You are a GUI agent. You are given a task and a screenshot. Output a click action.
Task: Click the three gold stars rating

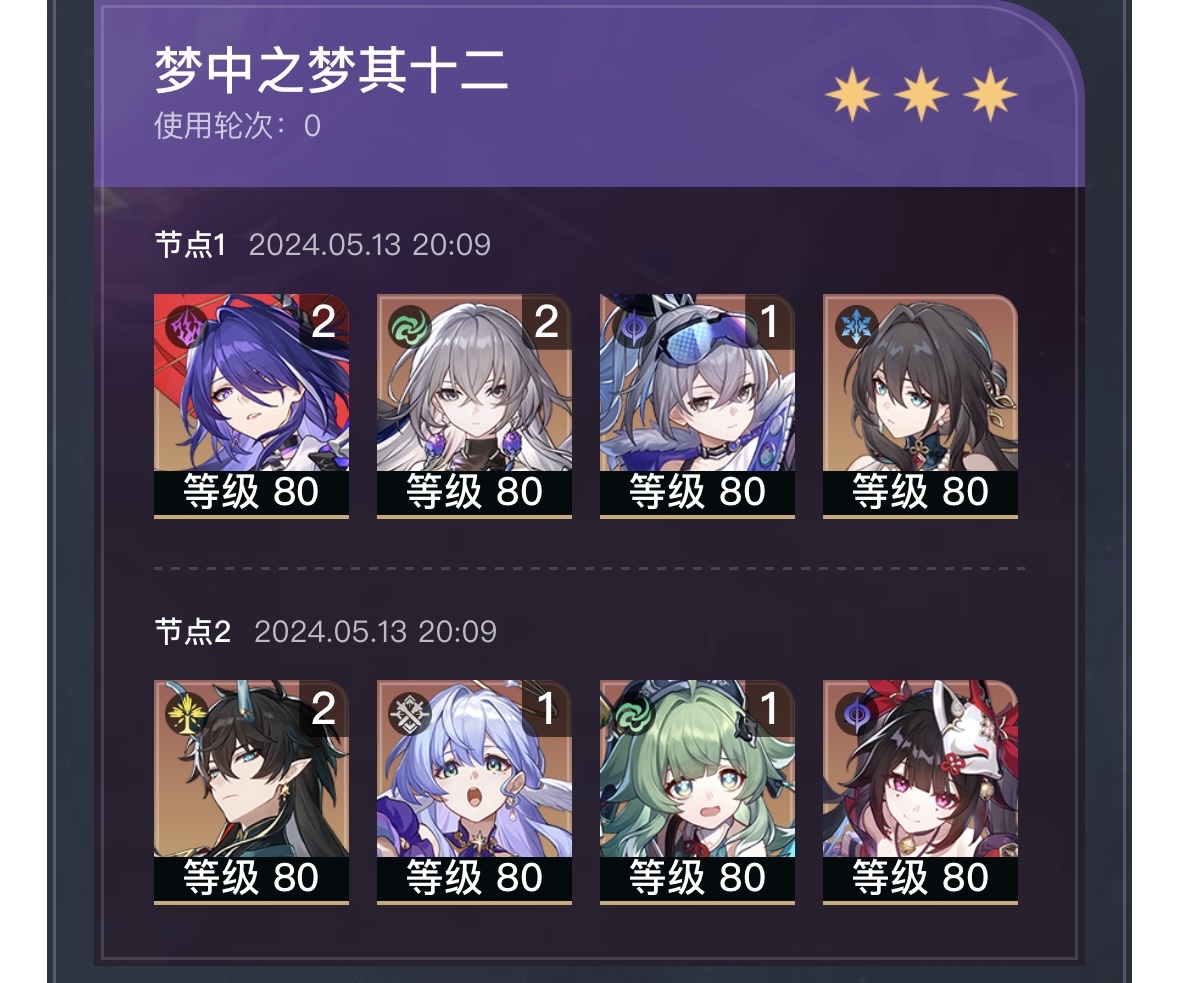pos(921,95)
